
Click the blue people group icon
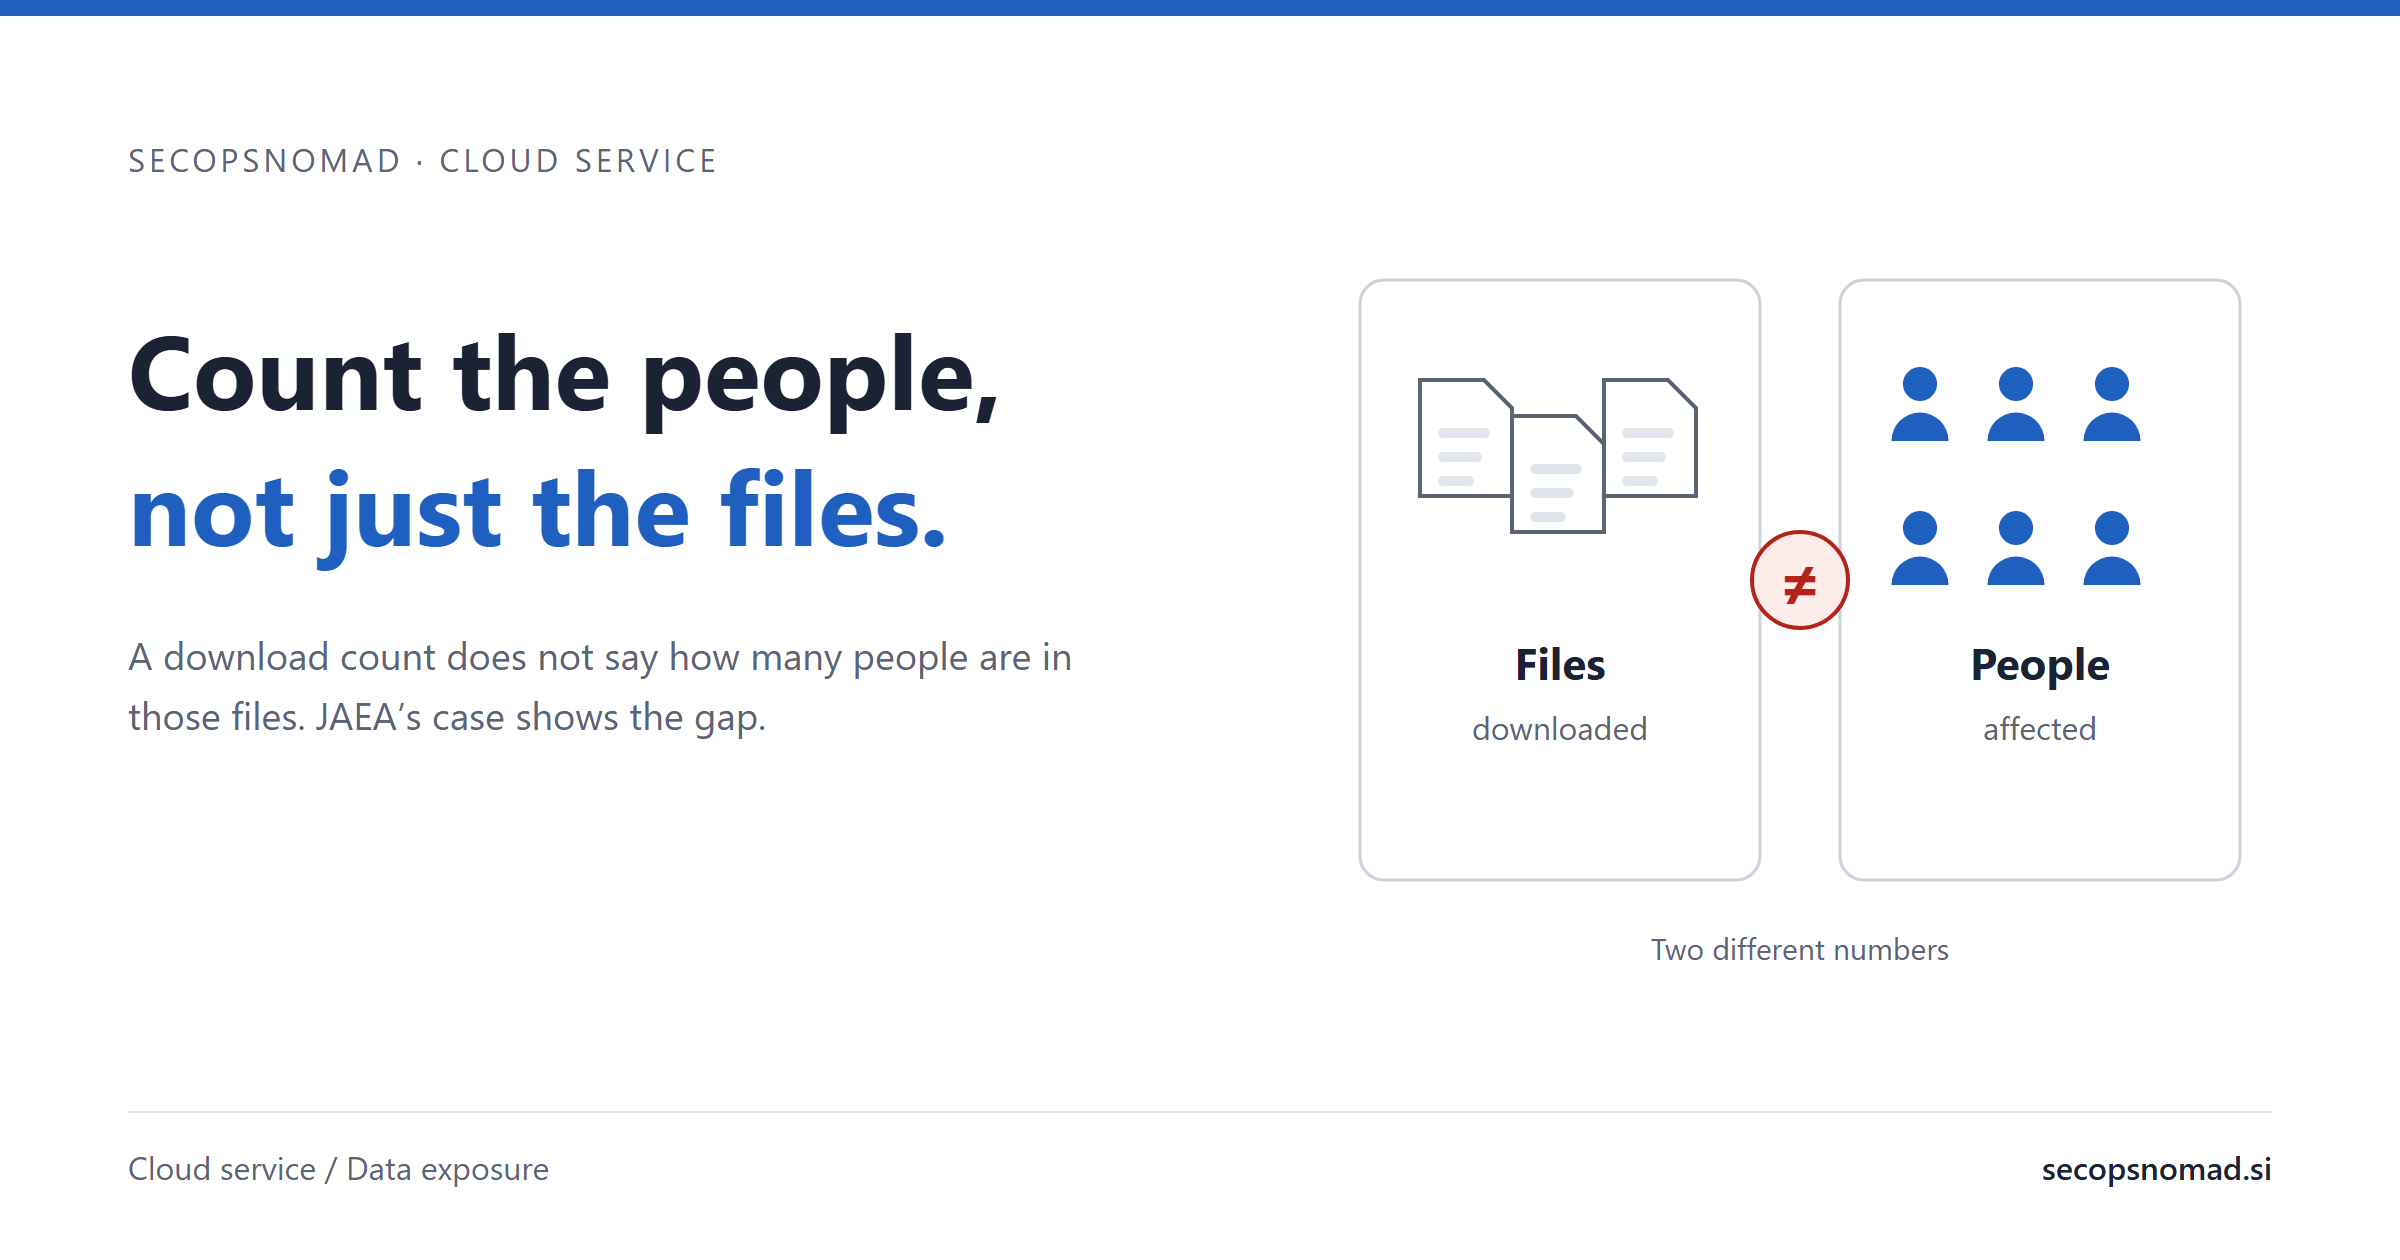(2016, 476)
